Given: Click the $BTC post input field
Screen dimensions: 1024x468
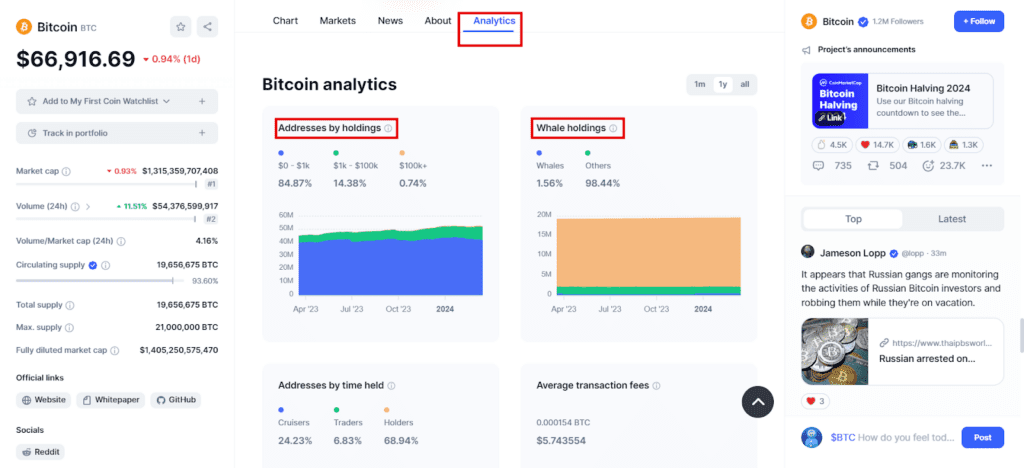Looking at the screenshot, I should [892, 437].
